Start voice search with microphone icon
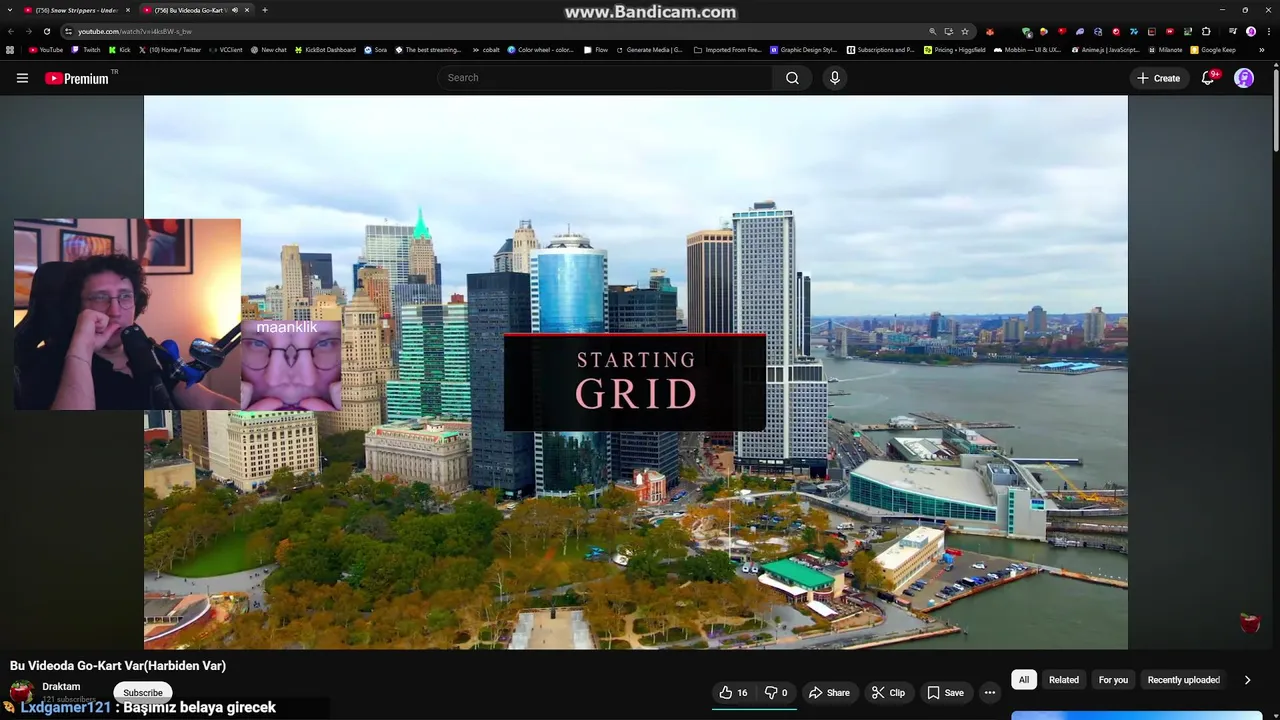Image resolution: width=1280 pixels, height=720 pixels. (835, 78)
